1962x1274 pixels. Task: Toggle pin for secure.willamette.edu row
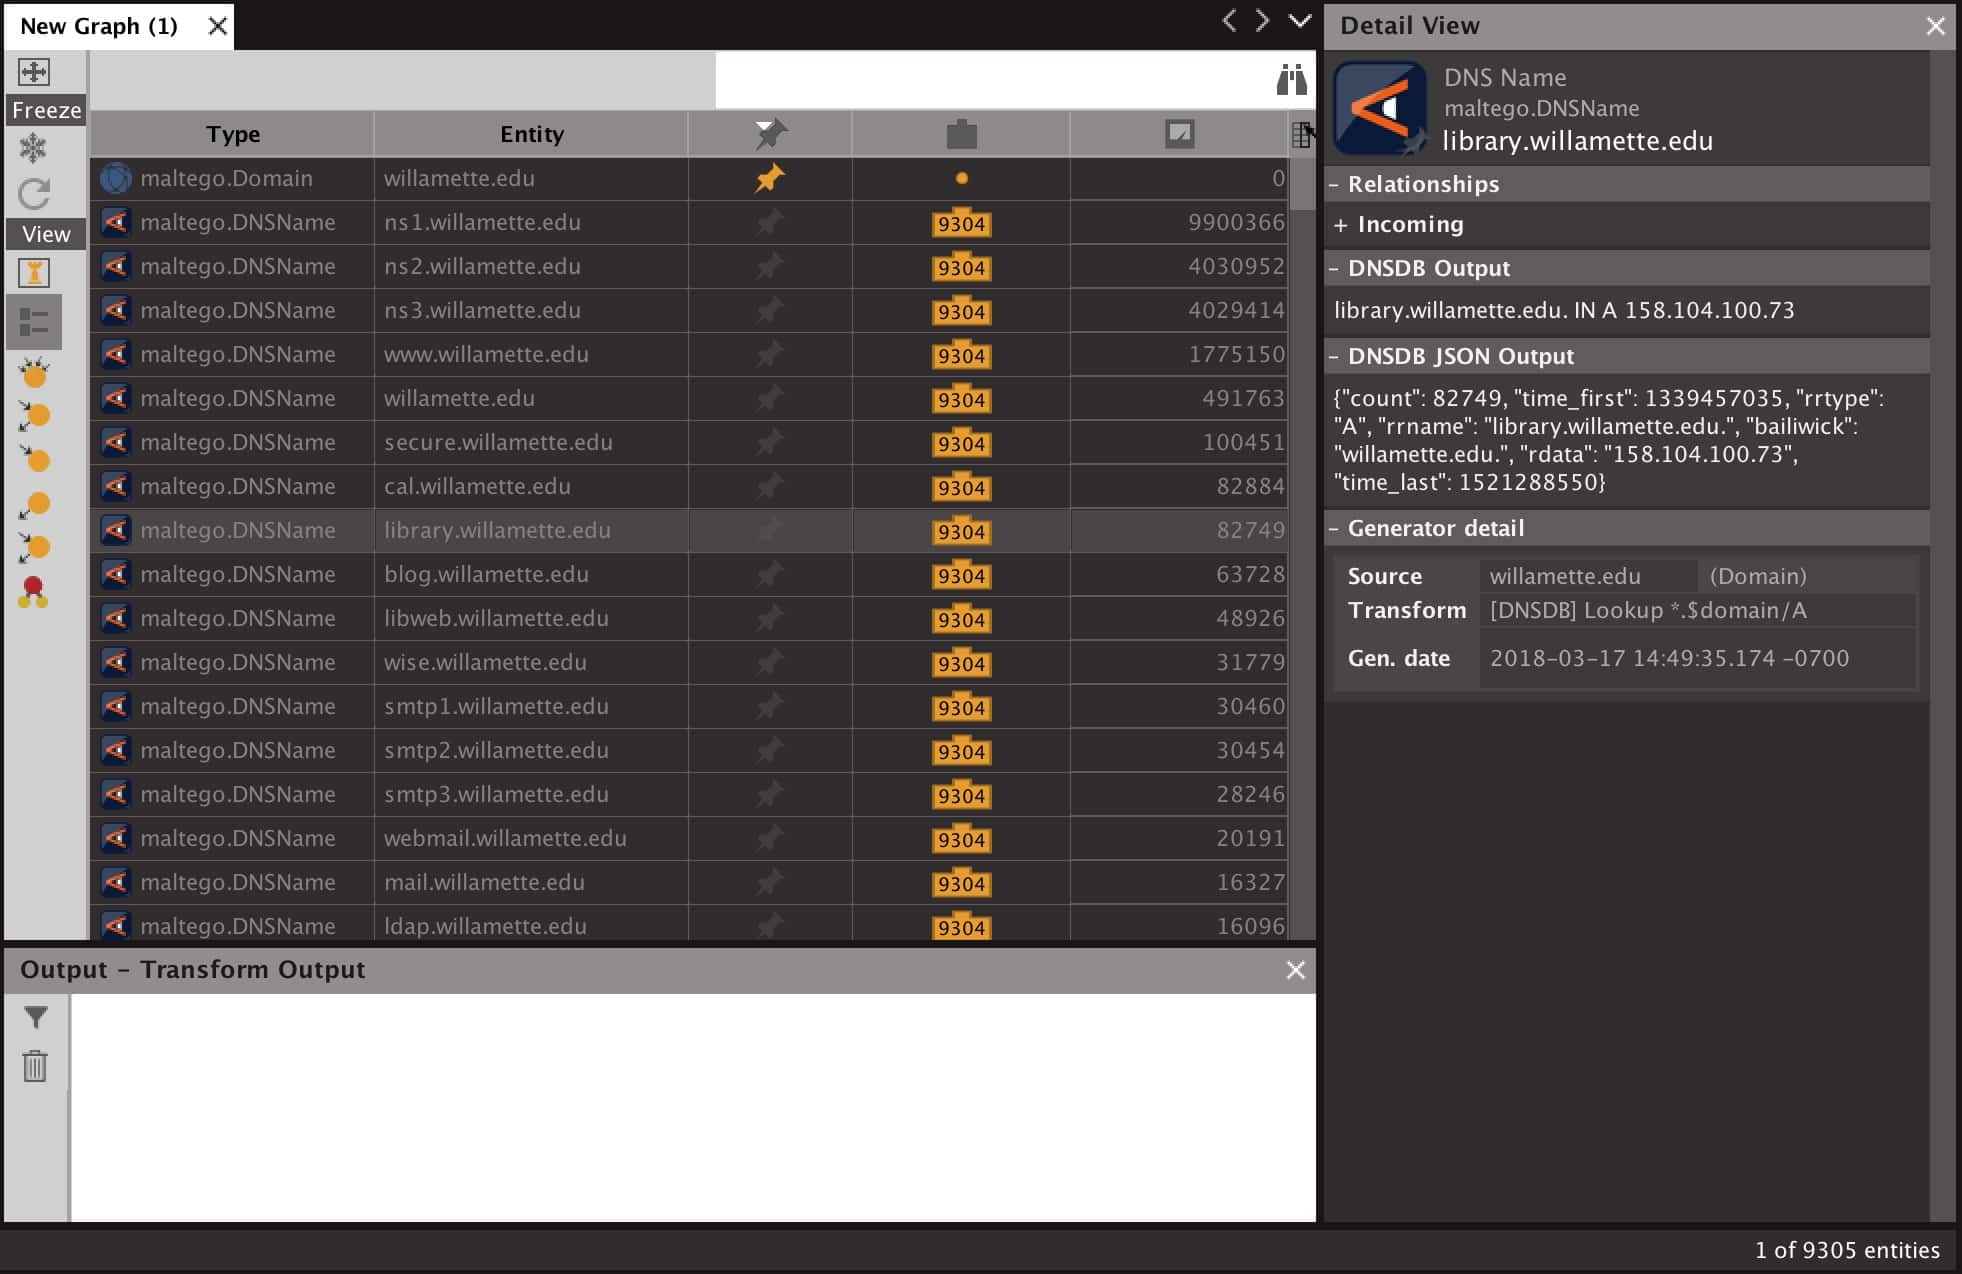(x=769, y=442)
